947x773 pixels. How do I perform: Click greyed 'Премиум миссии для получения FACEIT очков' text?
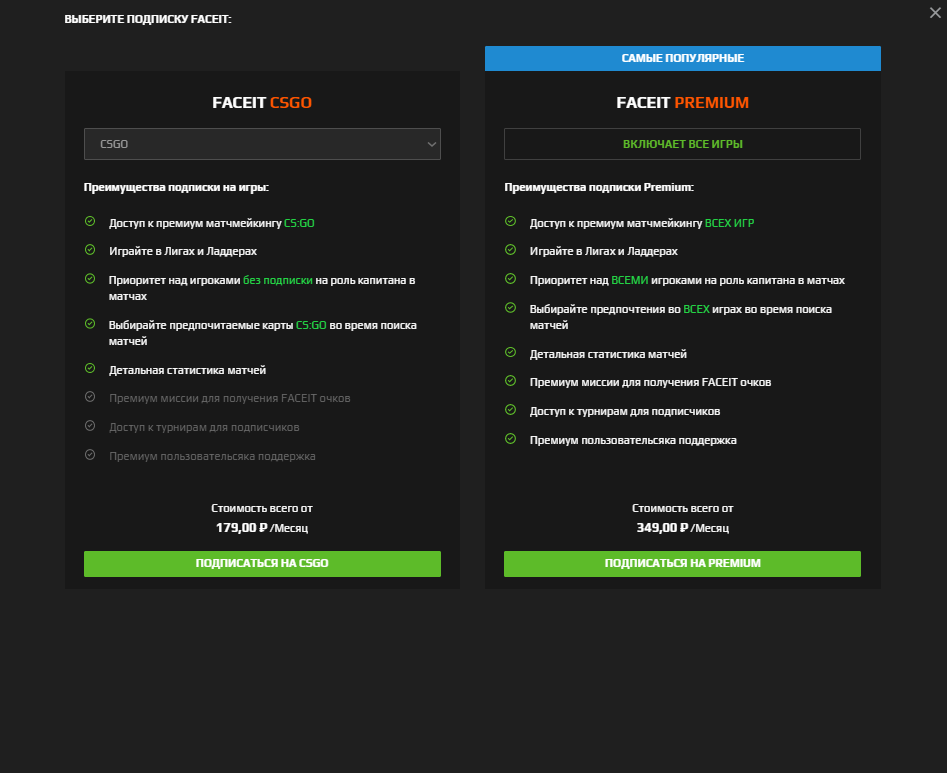230,399
